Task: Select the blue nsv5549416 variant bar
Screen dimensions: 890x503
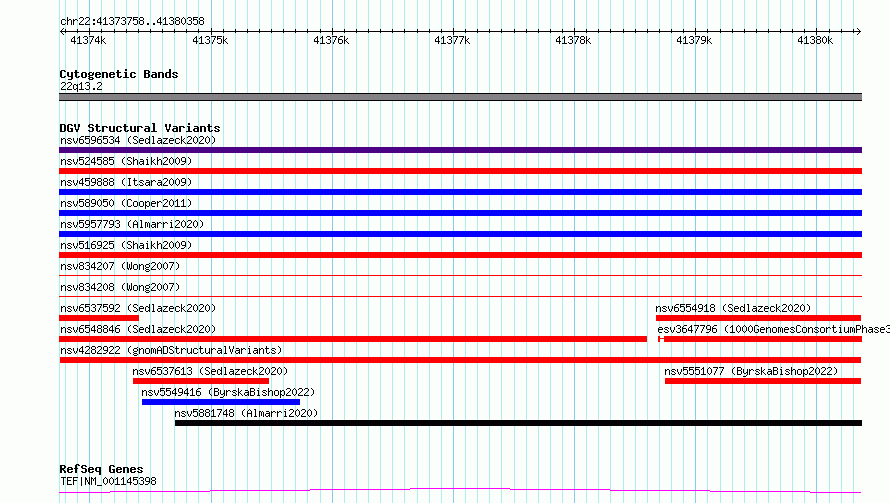Action: (221, 402)
